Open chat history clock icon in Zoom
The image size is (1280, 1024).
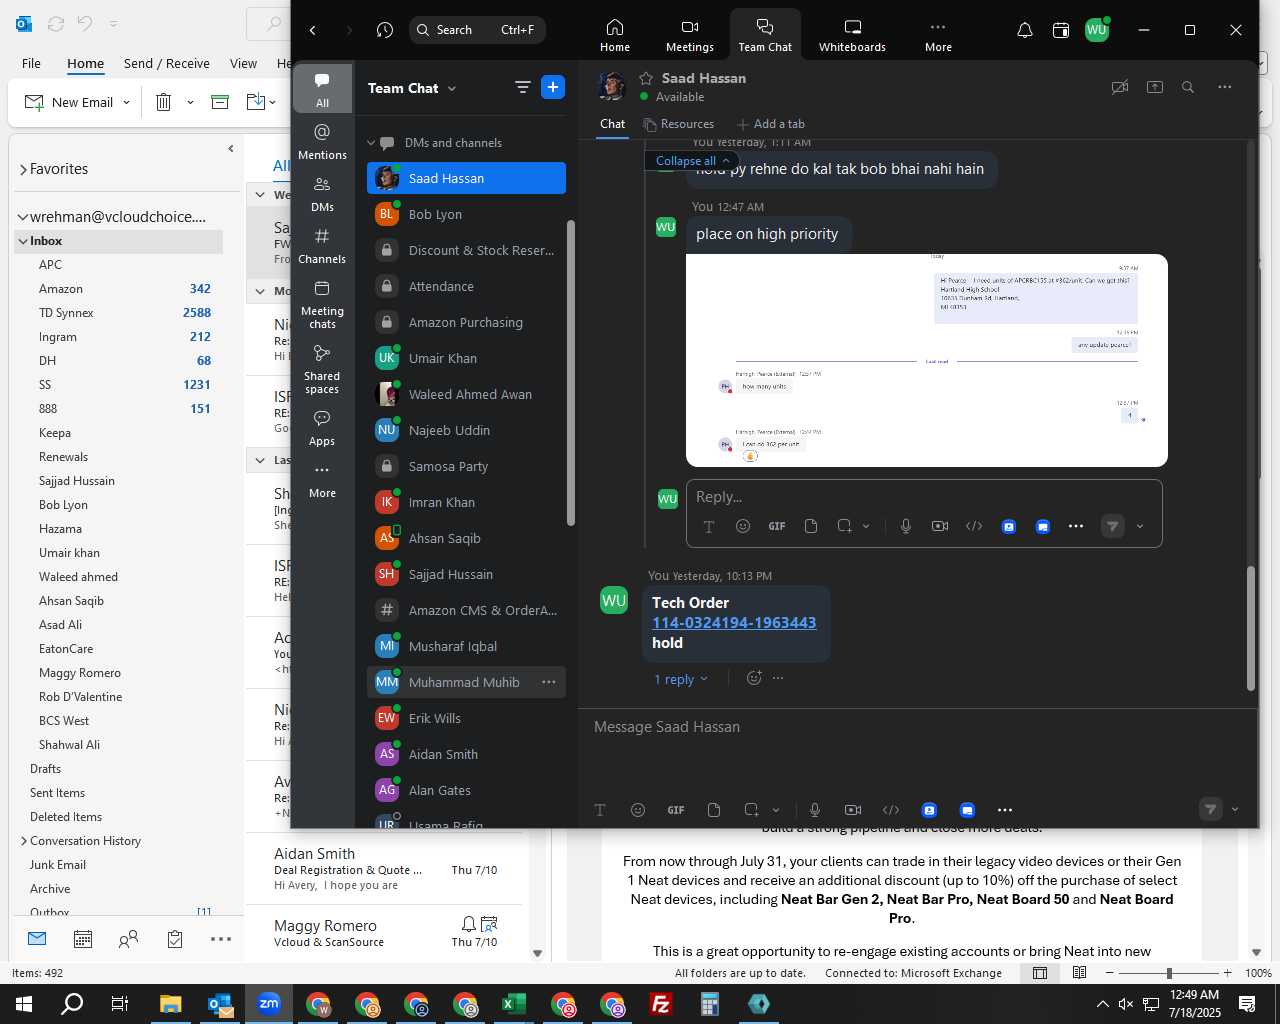(x=385, y=30)
